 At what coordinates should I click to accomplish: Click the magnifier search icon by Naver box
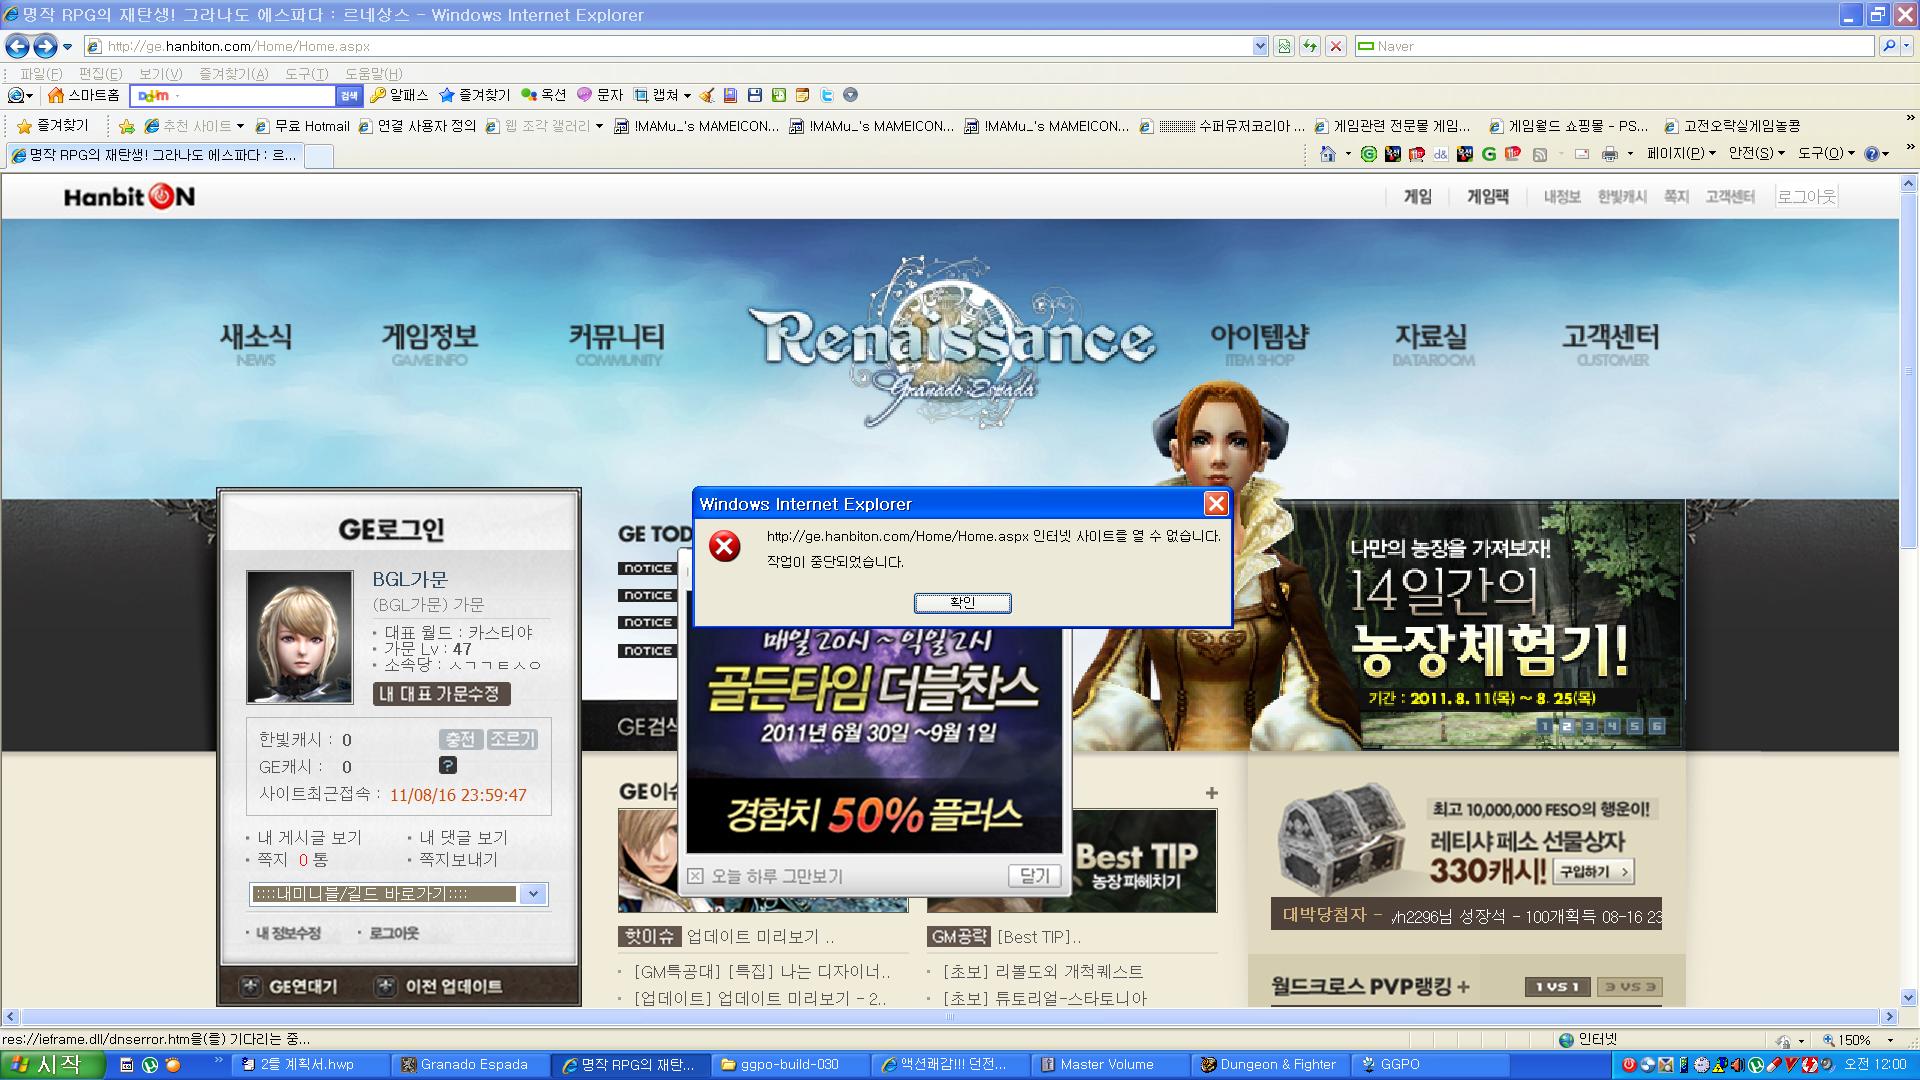(x=1888, y=46)
